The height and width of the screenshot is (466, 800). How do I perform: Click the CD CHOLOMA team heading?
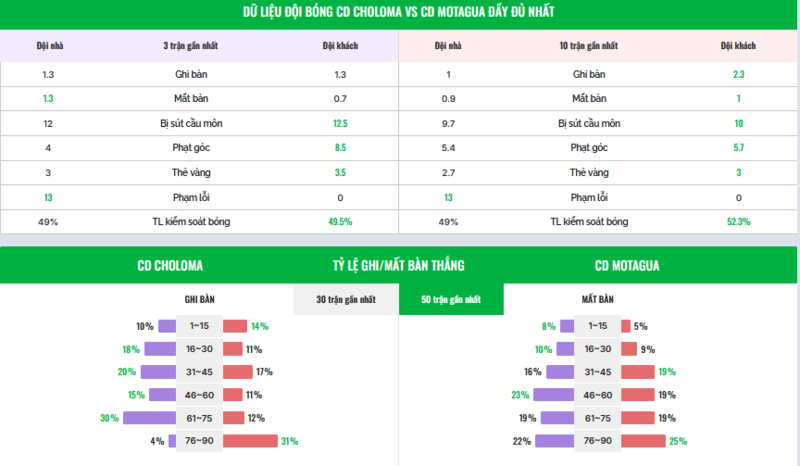(x=170, y=266)
